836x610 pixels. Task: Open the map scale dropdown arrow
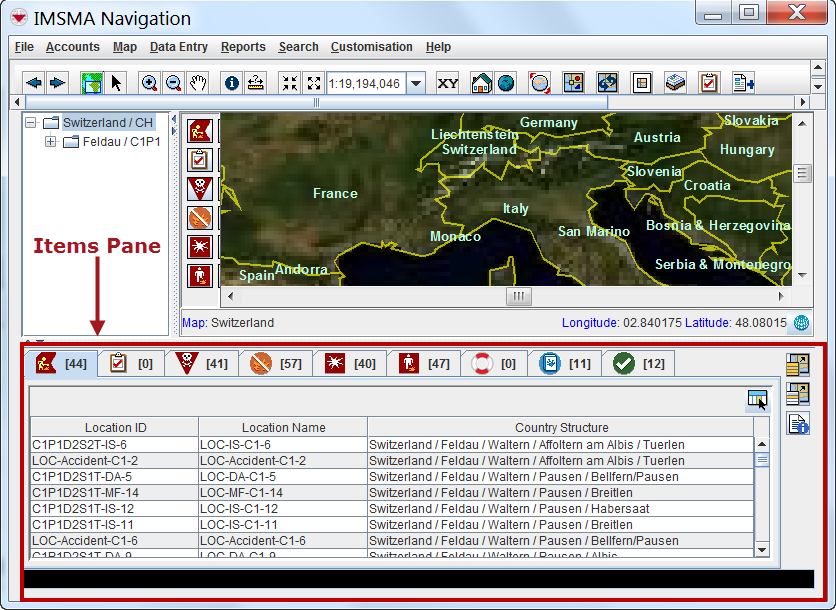pyautogui.click(x=415, y=83)
